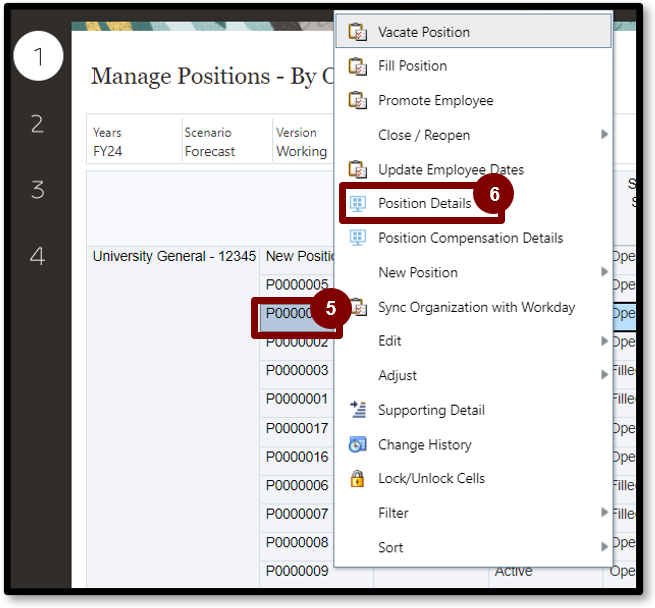The height and width of the screenshot is (608, 655).
Task: Click the Position Details form icon
Action: [x=357, y=204]
